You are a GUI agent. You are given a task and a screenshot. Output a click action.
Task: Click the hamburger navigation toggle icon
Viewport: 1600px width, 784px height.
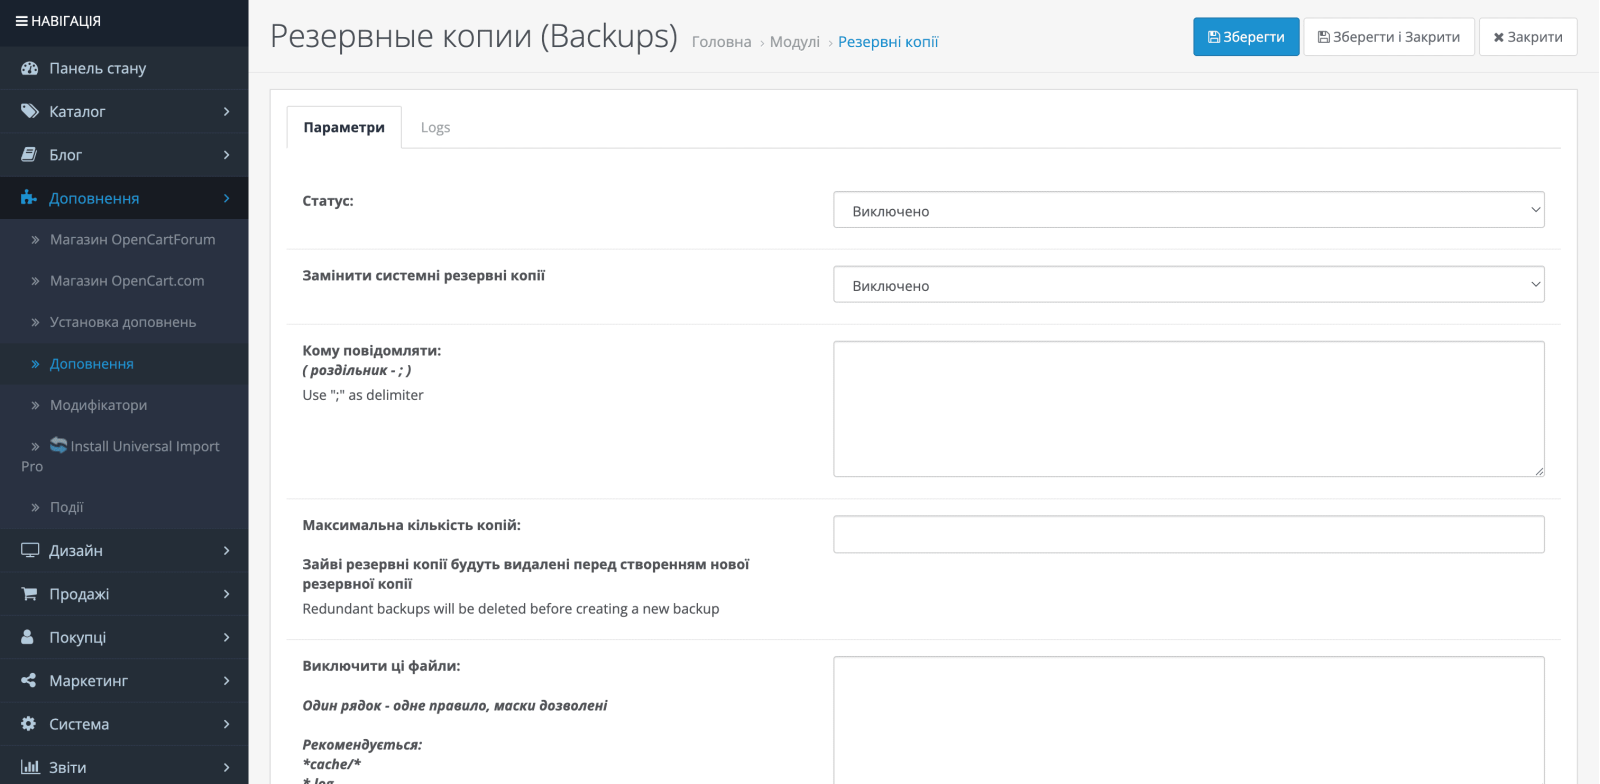[21, 21]
